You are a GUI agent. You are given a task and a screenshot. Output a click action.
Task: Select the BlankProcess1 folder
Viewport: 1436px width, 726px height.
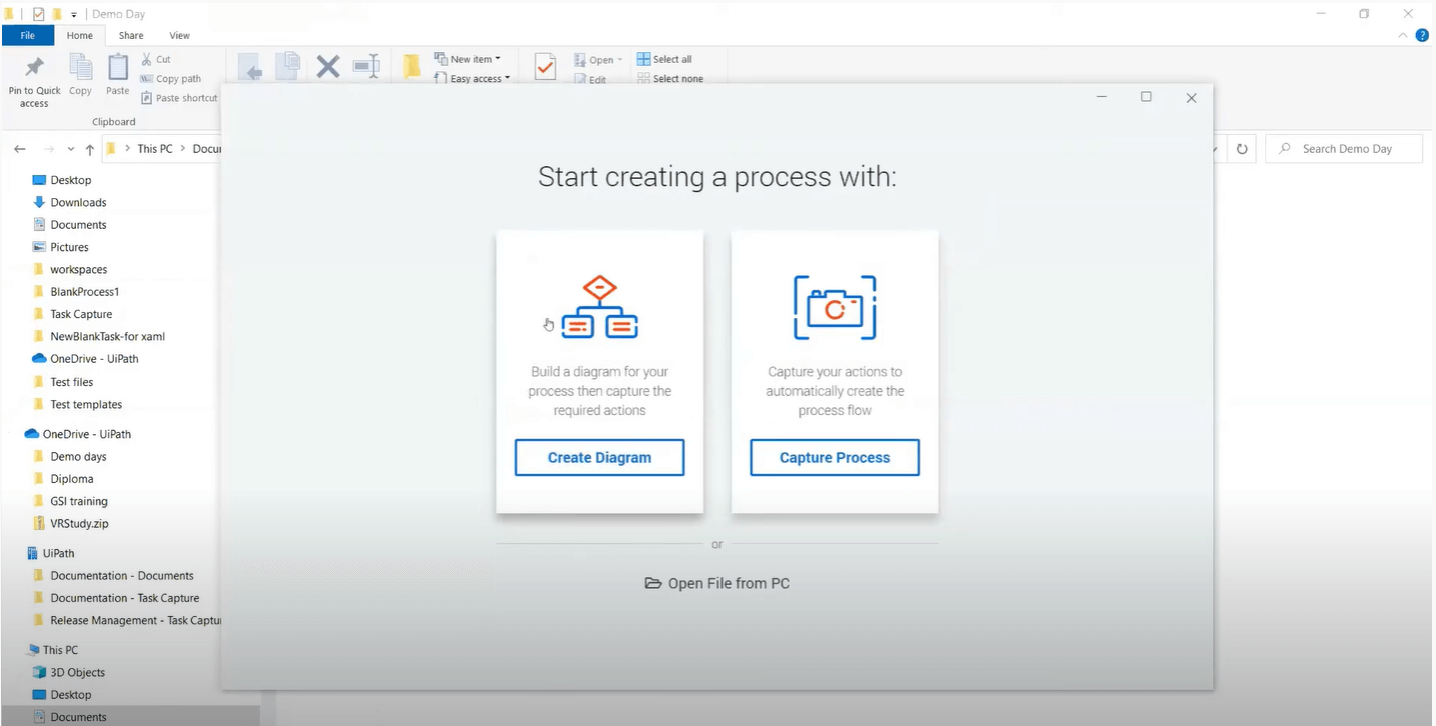coord(84,292)
